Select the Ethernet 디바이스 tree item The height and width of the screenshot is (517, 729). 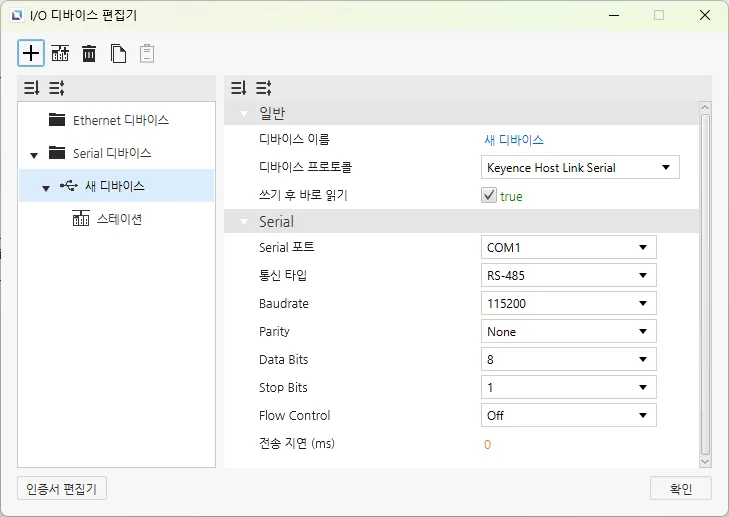pos(120,120)
